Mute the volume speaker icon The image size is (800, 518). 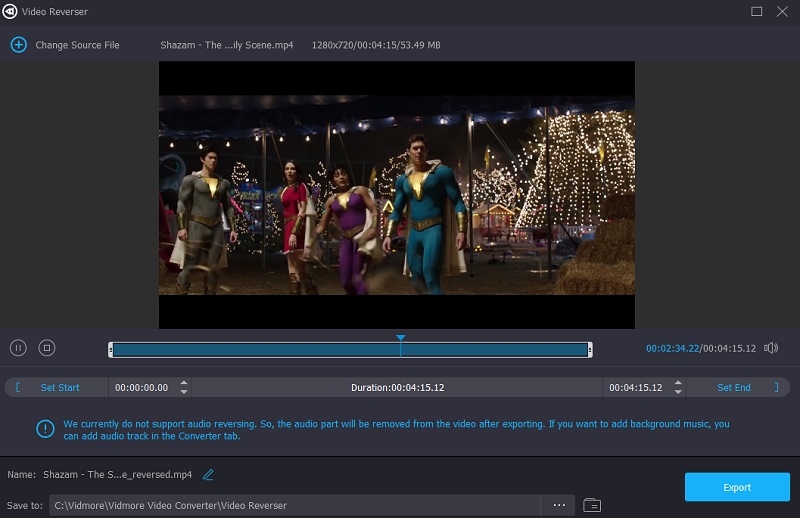click(771, 348)
